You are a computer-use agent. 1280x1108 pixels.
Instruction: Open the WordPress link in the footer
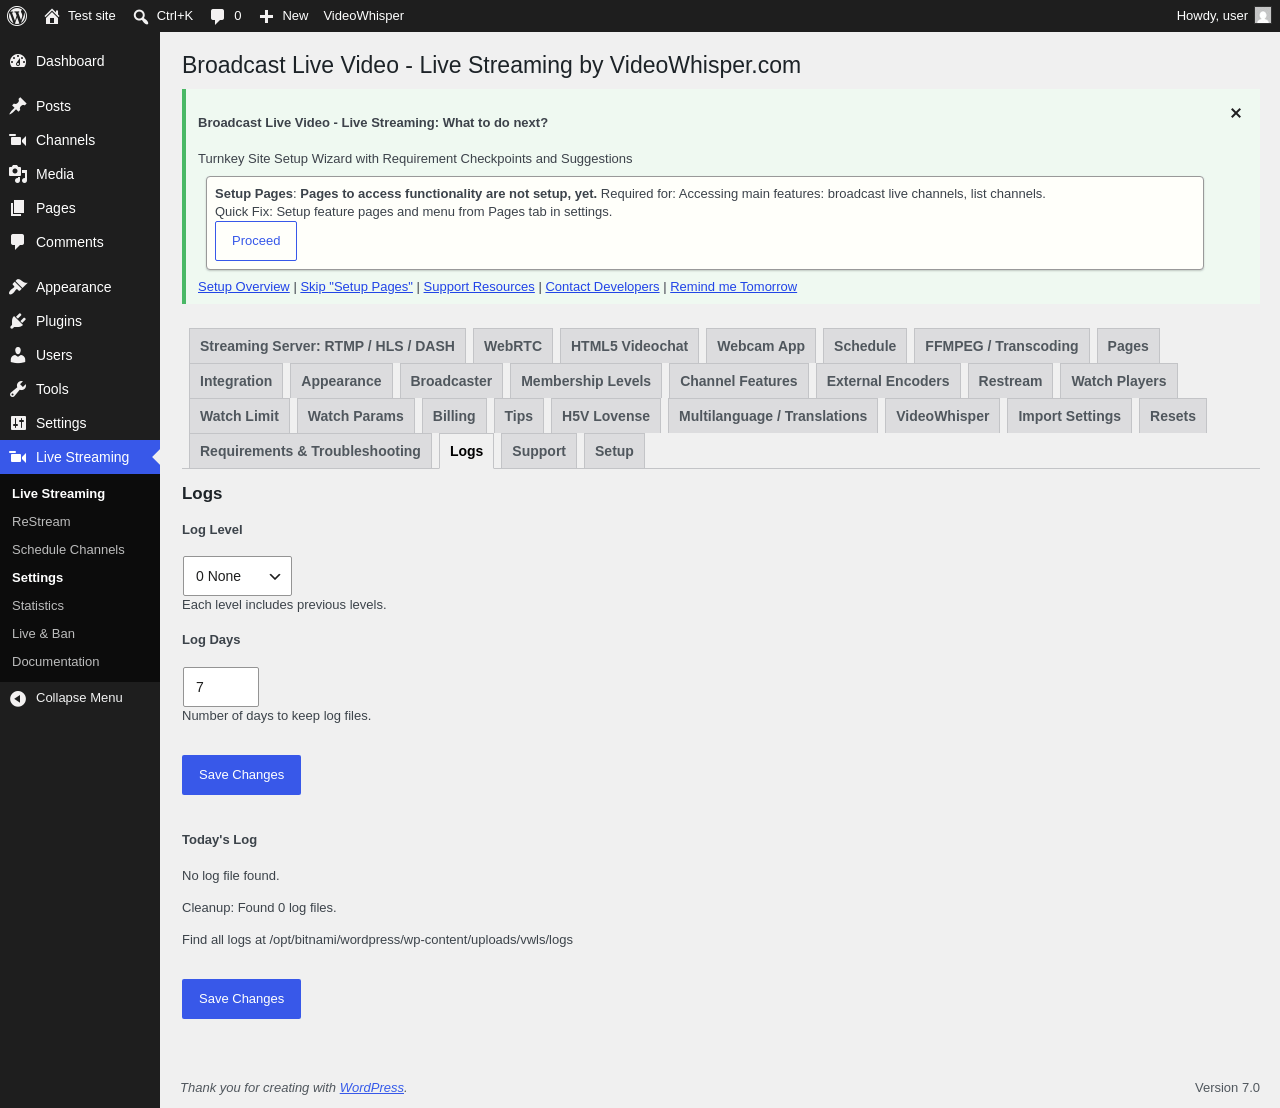(x=372, y=1088)
